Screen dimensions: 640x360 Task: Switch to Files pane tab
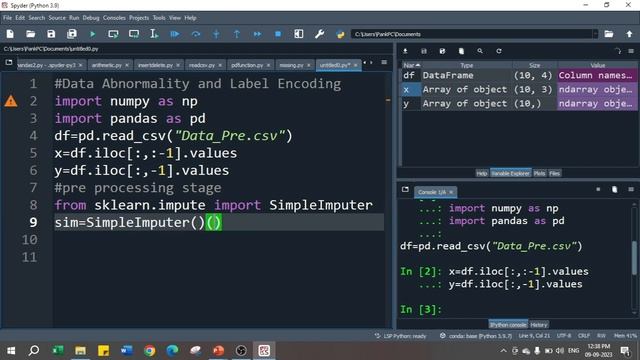(554, 173)
